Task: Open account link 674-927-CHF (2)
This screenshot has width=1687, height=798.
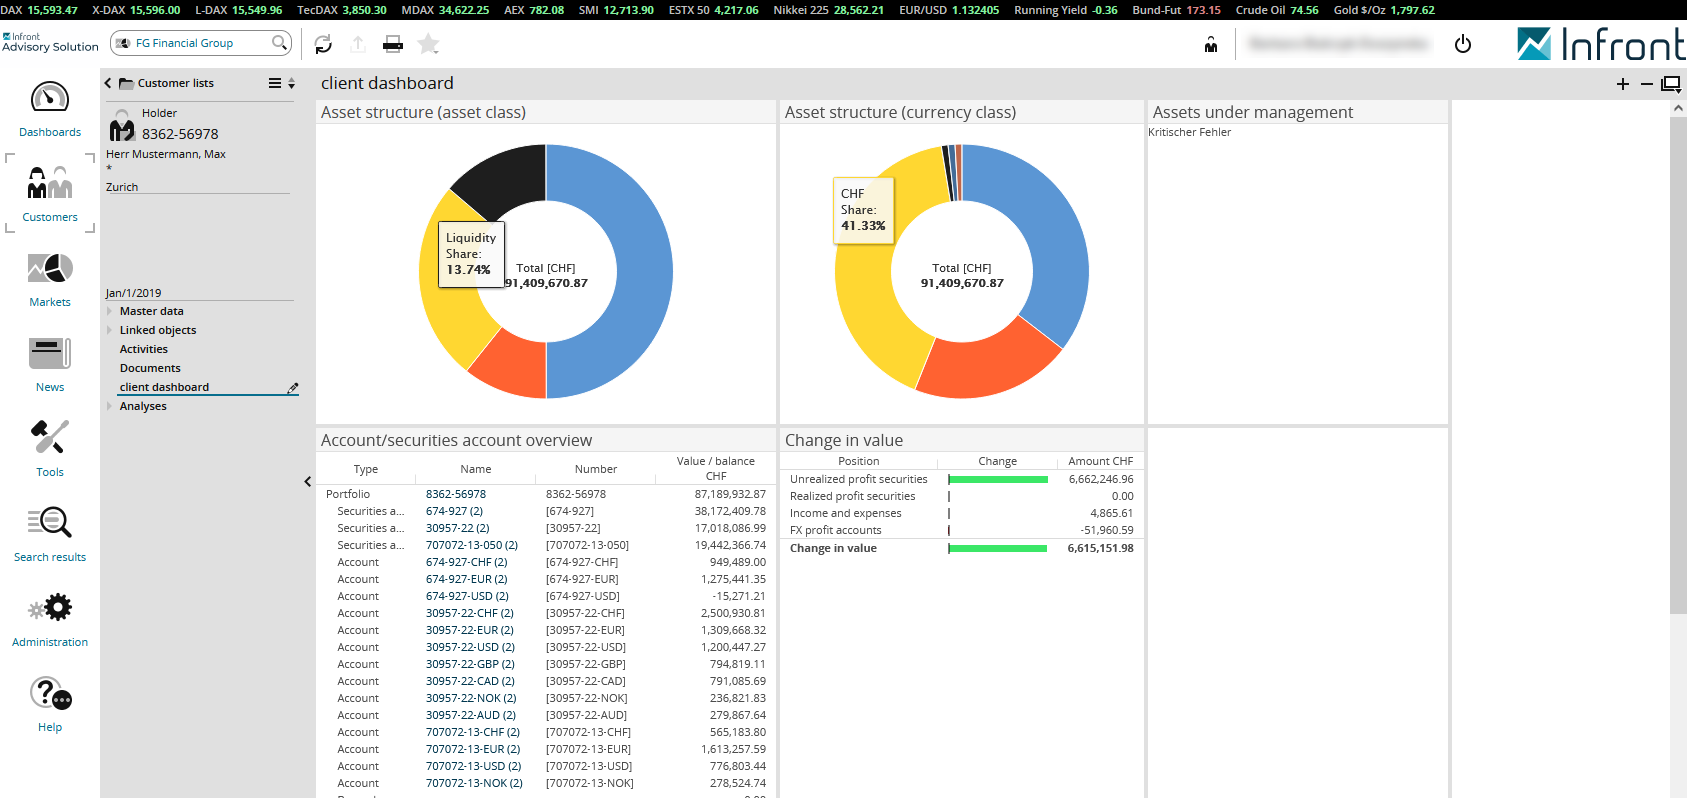Action: pyautogui.click(x=466, y=562)
